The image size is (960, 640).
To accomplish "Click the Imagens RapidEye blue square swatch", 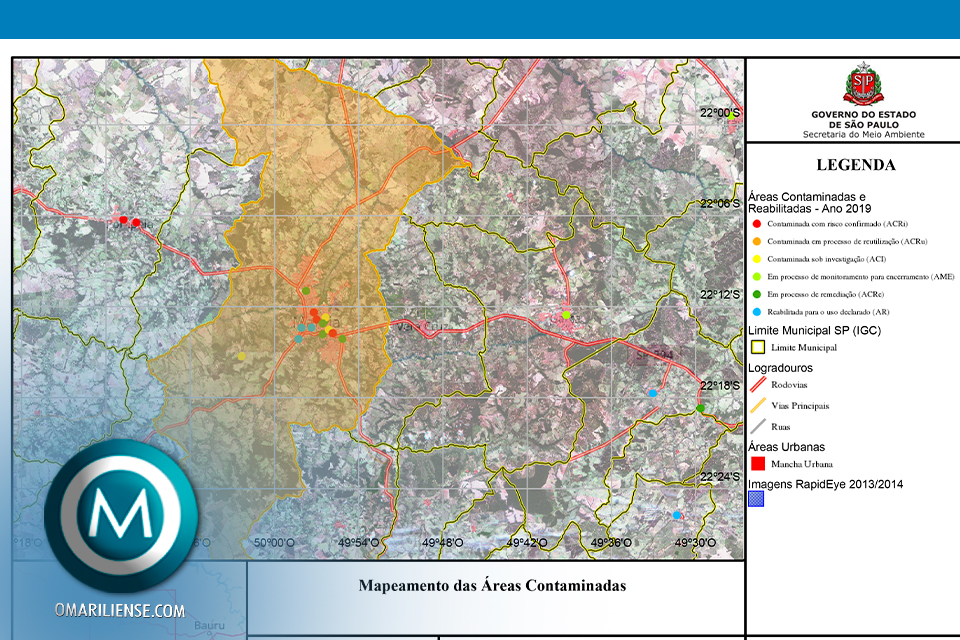I will [757, 500].
